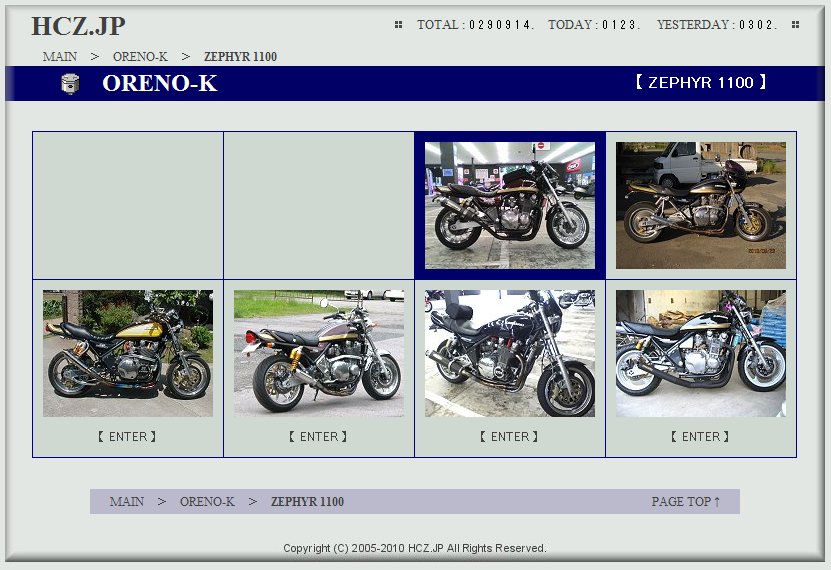This screenshot has height=570, width=831.
Task: Open the yellow-tank Zephyr garden photo
Action: (x=128, y=353)
